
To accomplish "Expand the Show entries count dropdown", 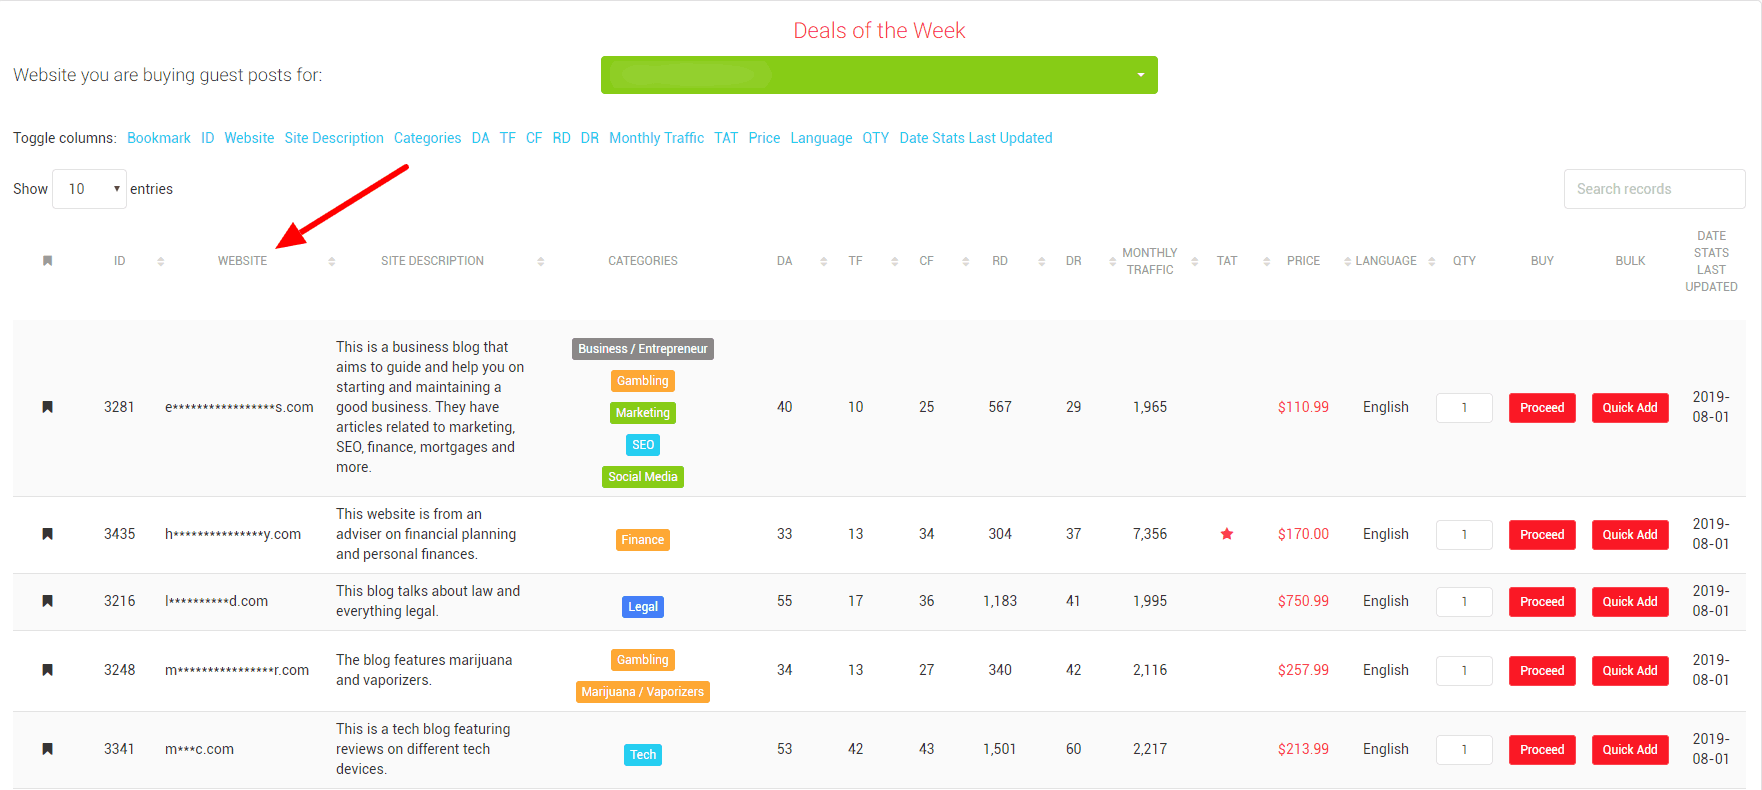I will 89,189.
